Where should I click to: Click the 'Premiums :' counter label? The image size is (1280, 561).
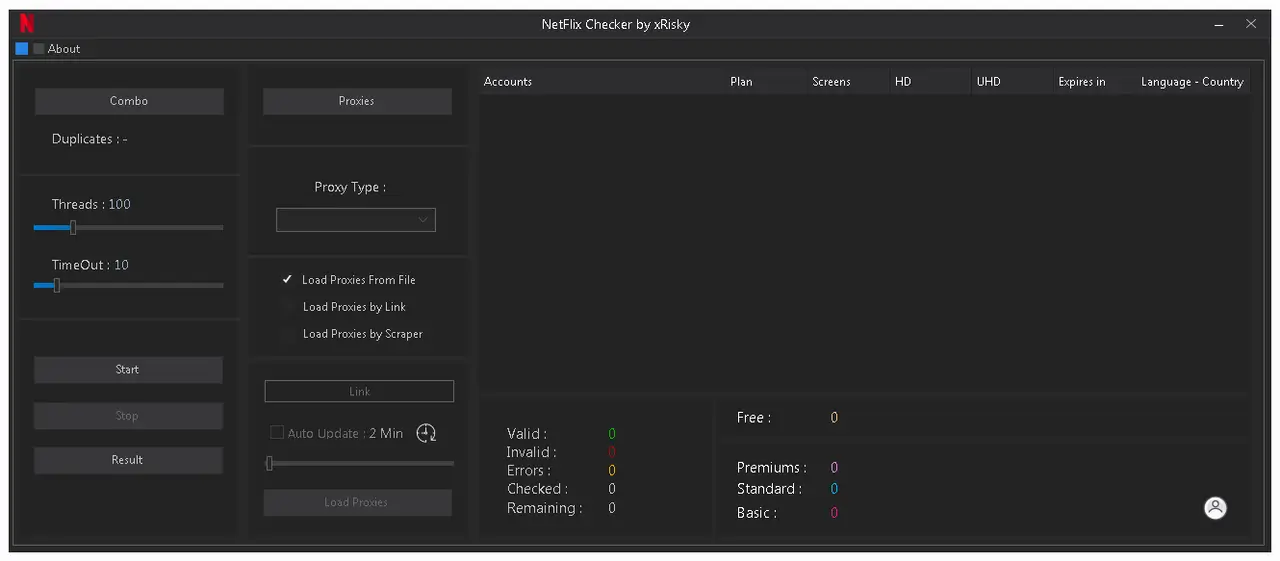(772, 467)
